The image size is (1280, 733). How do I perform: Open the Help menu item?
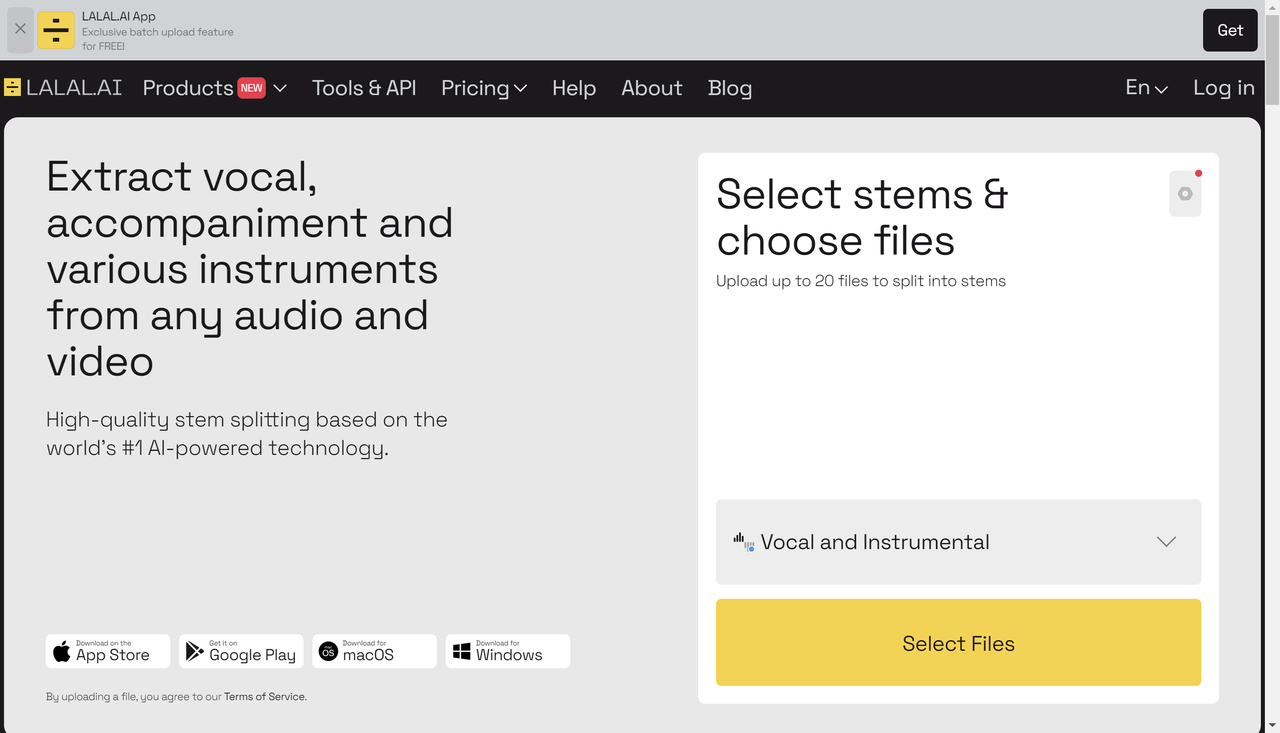[574, 88]
